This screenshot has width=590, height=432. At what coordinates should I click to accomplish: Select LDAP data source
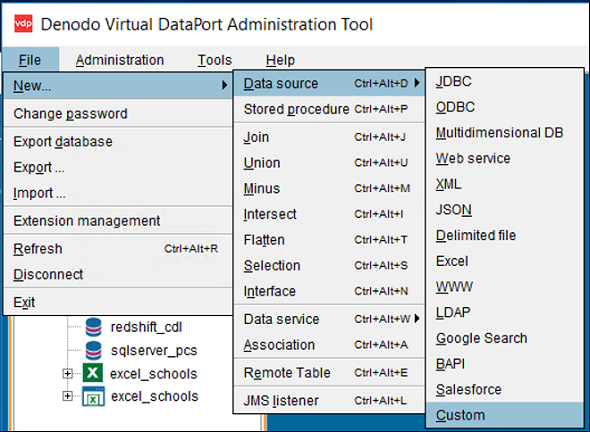505,312
